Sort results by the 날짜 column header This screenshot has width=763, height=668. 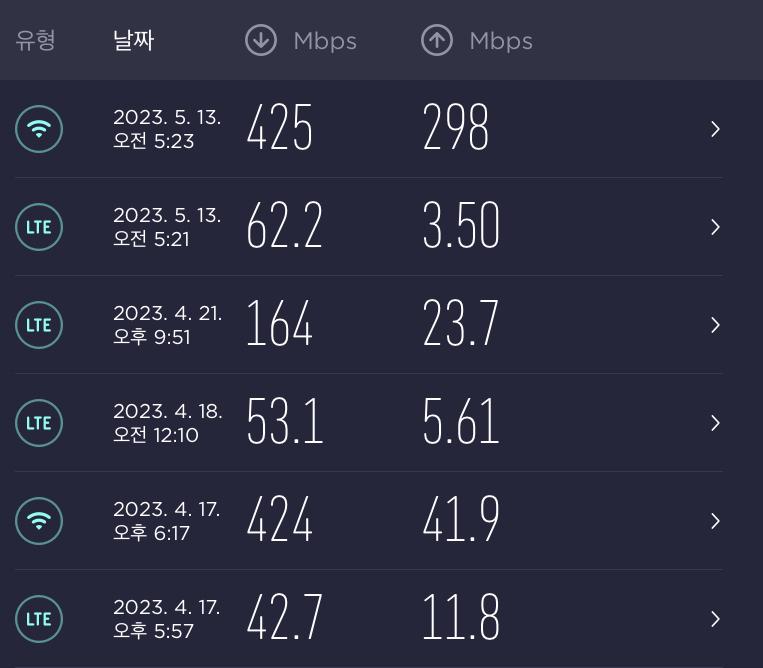click(133, 41)
